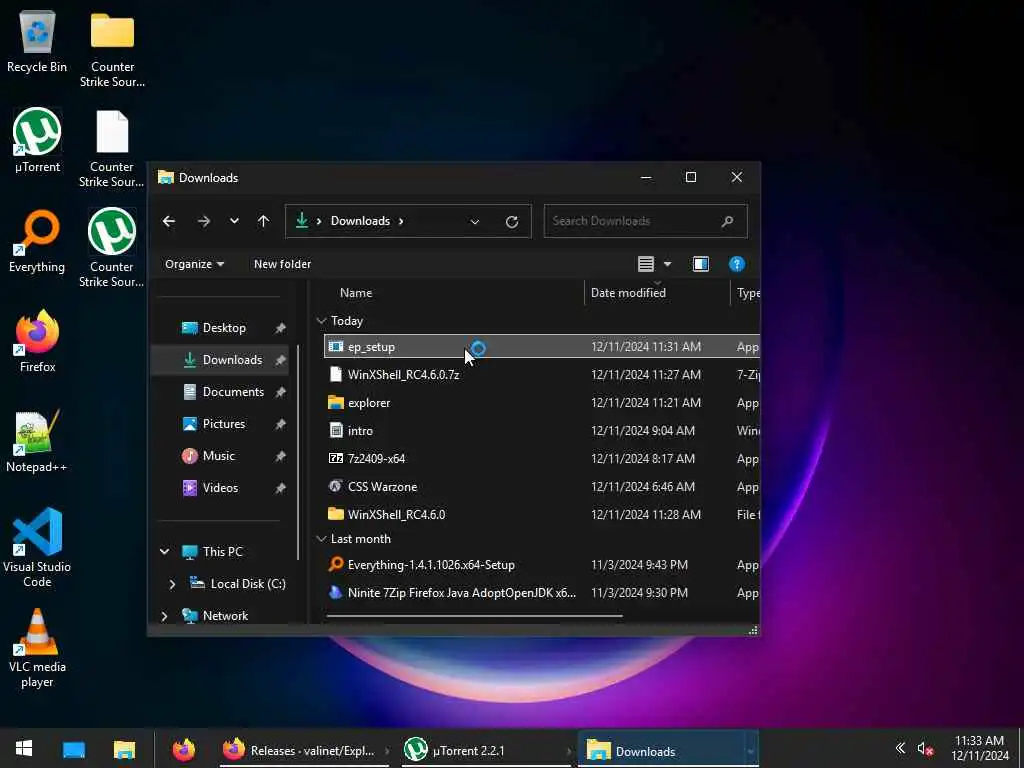Image resolution: width=1024 pixels, height=768 pixels.
Task: Open view options dropdown arrow
Action: [667, 264]
